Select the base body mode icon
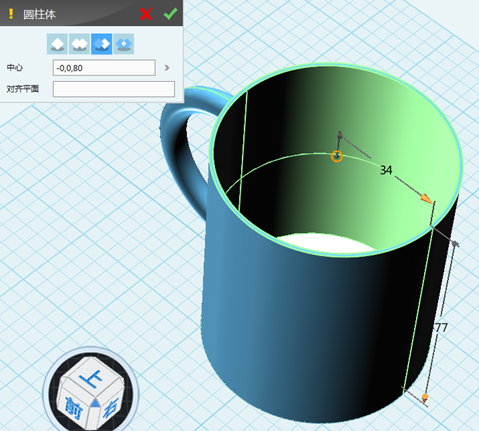479x431 pixels. [57, 44]
